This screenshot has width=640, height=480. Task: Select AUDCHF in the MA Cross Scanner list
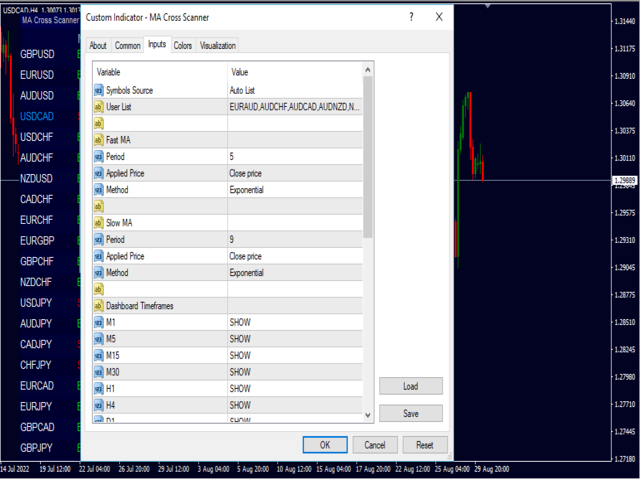coord(37,158)
